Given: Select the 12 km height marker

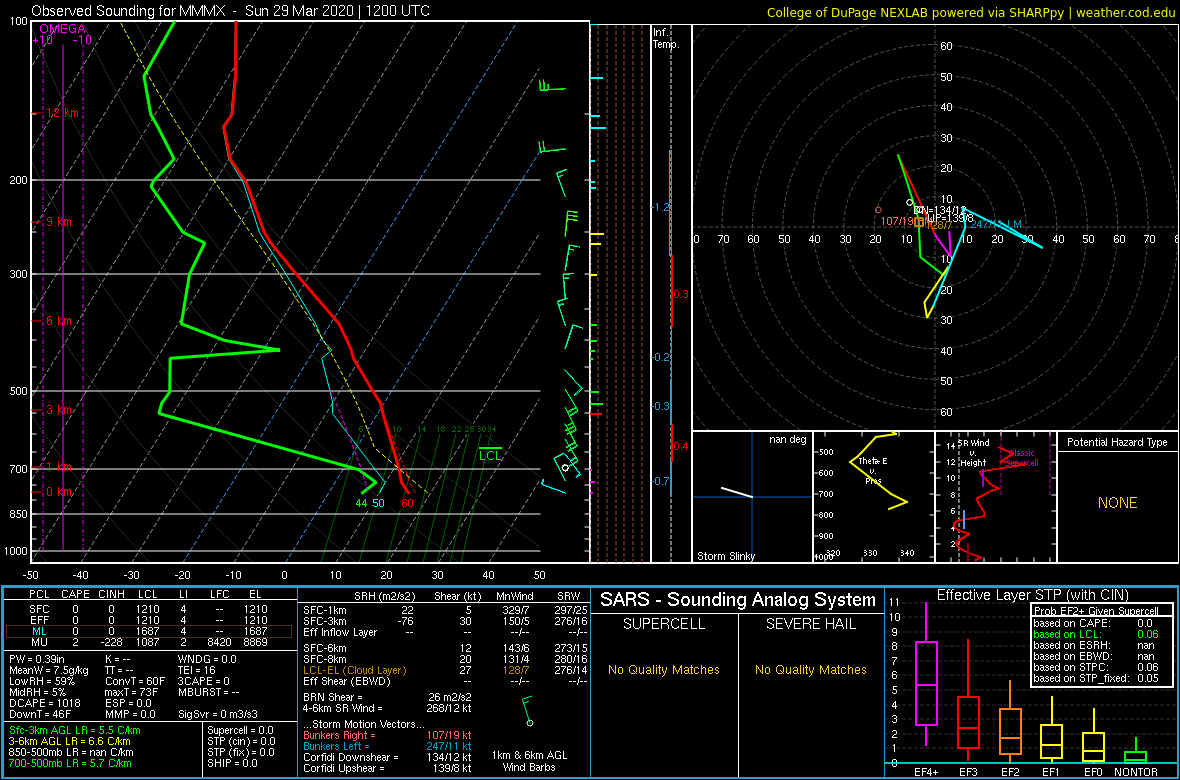Looking at the screenshot, I should (x=62, y=113).
